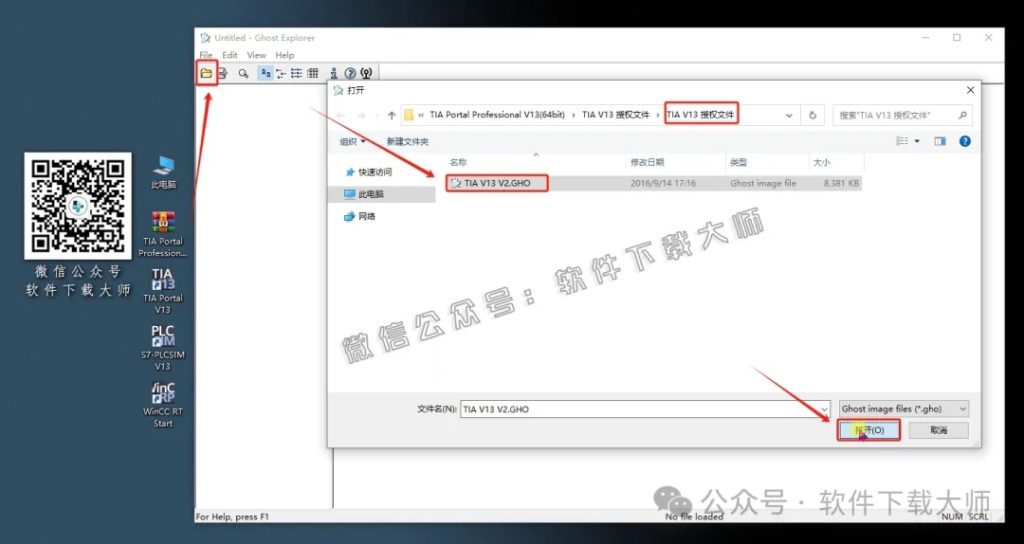Screen dimensions: 1024x544
Task: Click the 打开(O) button
Action: pos(869,430)
